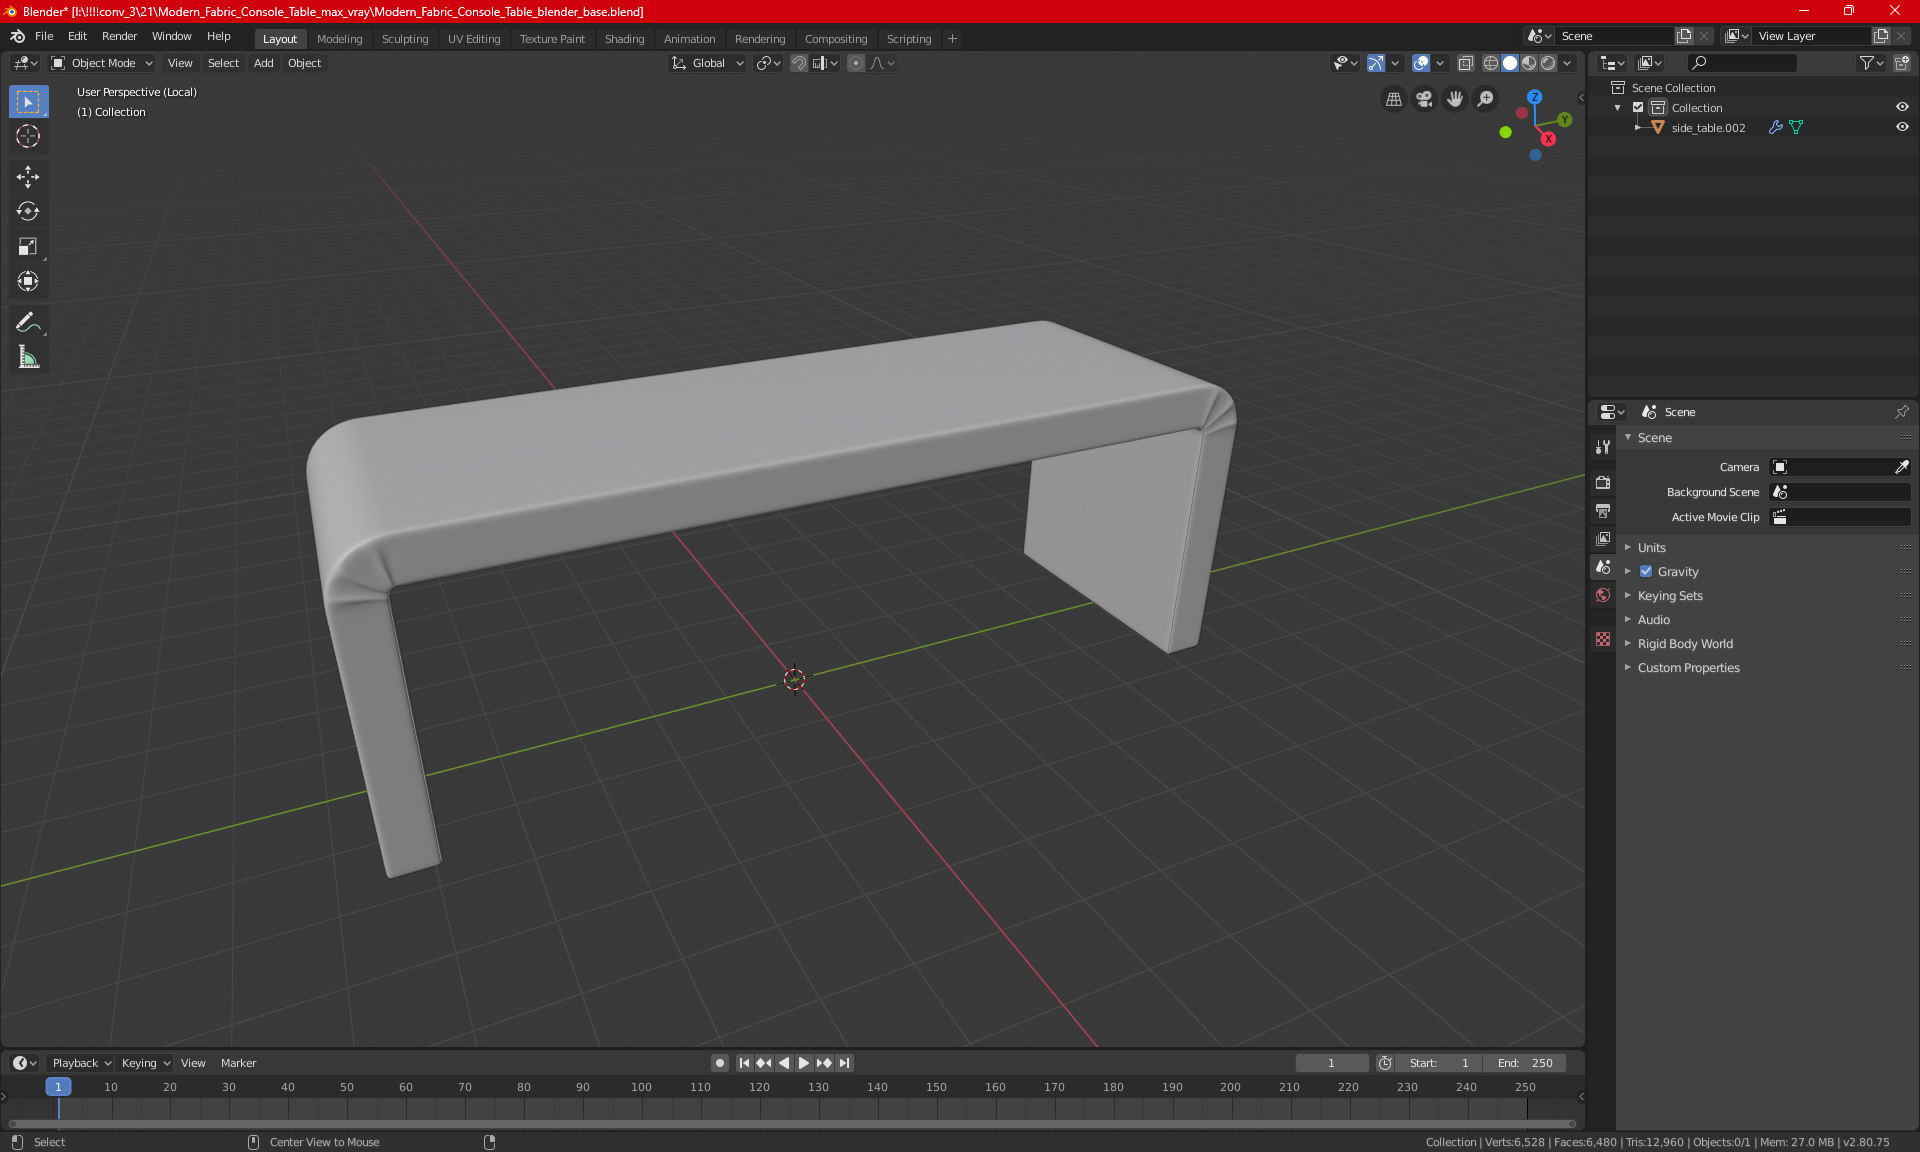Open the World properties tab
Image resolution: width=1920 pixels, height=1152 pixels.
point(1603,595)
